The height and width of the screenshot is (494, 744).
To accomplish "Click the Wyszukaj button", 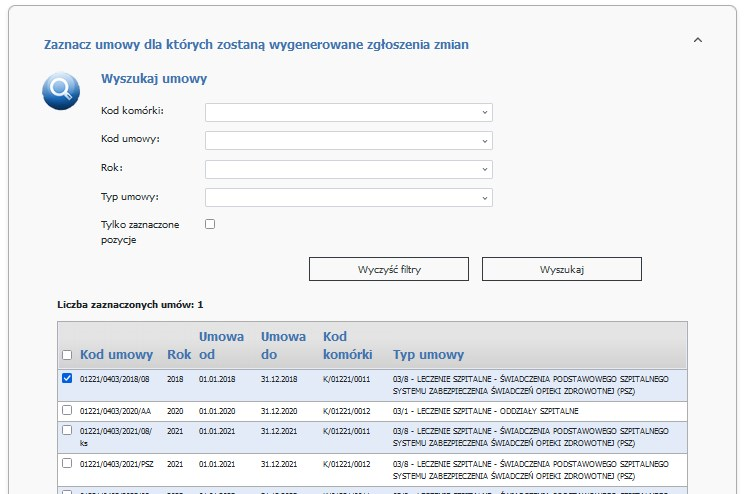I will (561, 270).
